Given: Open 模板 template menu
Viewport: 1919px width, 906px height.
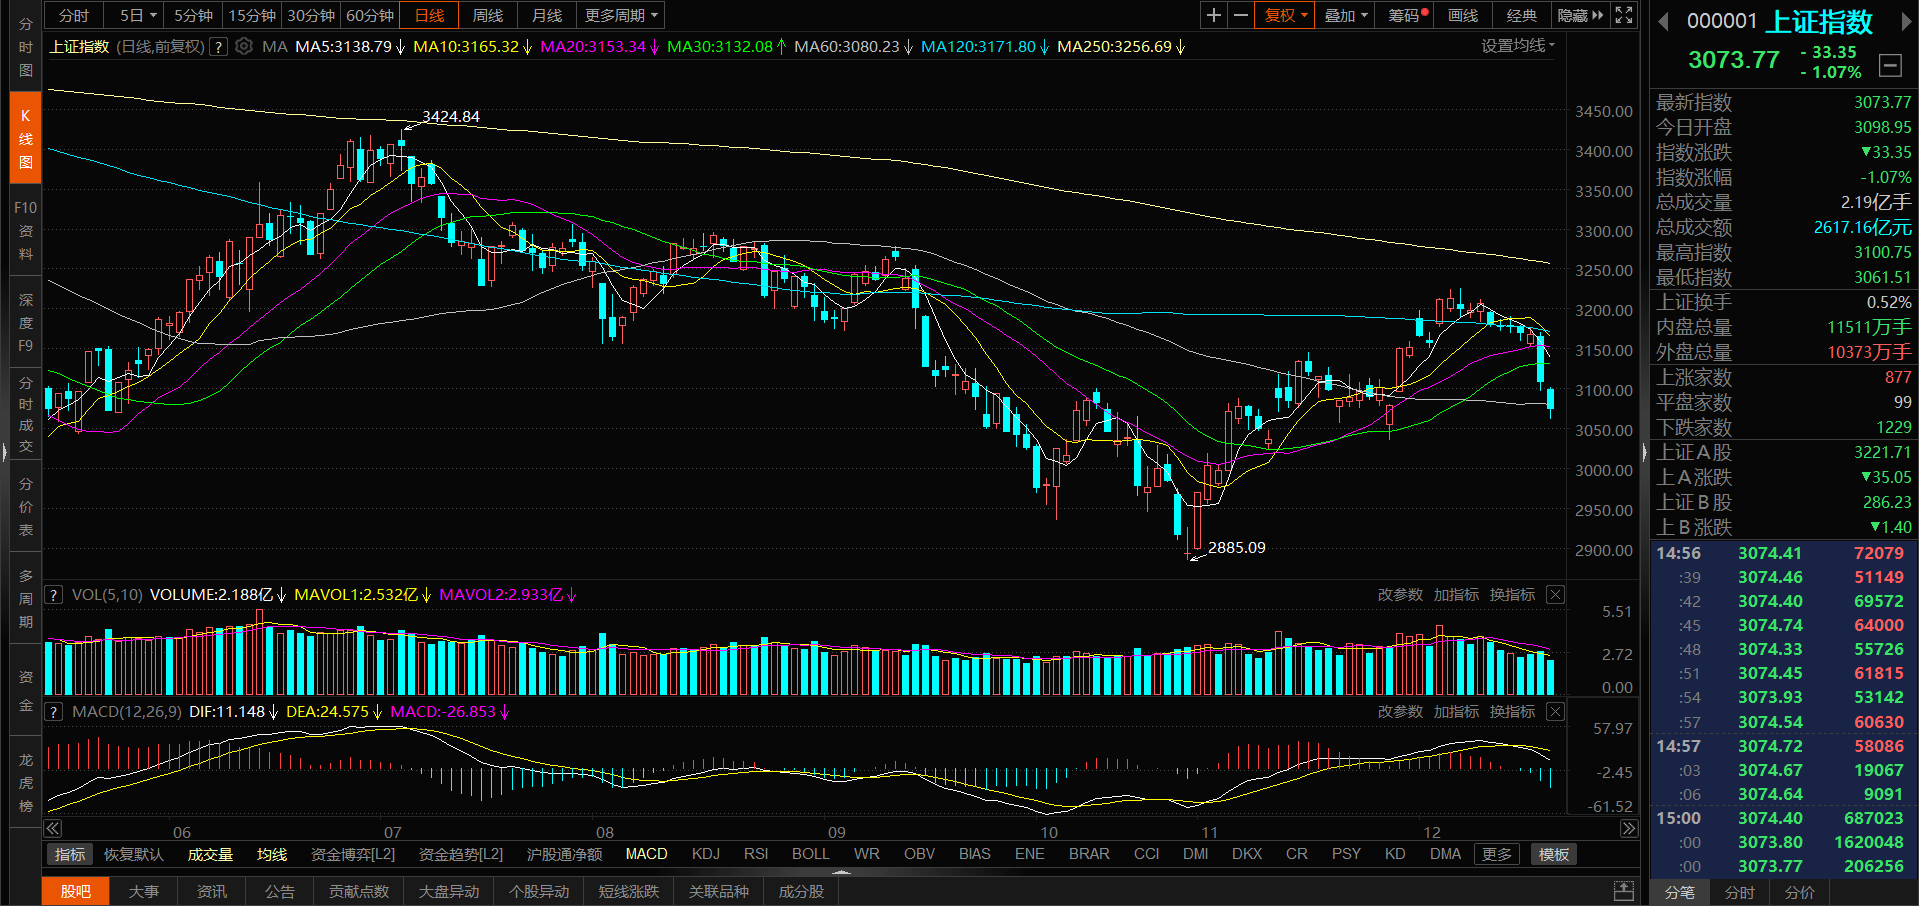Looking at the screenshot, I should click(x=1554, y=854).
